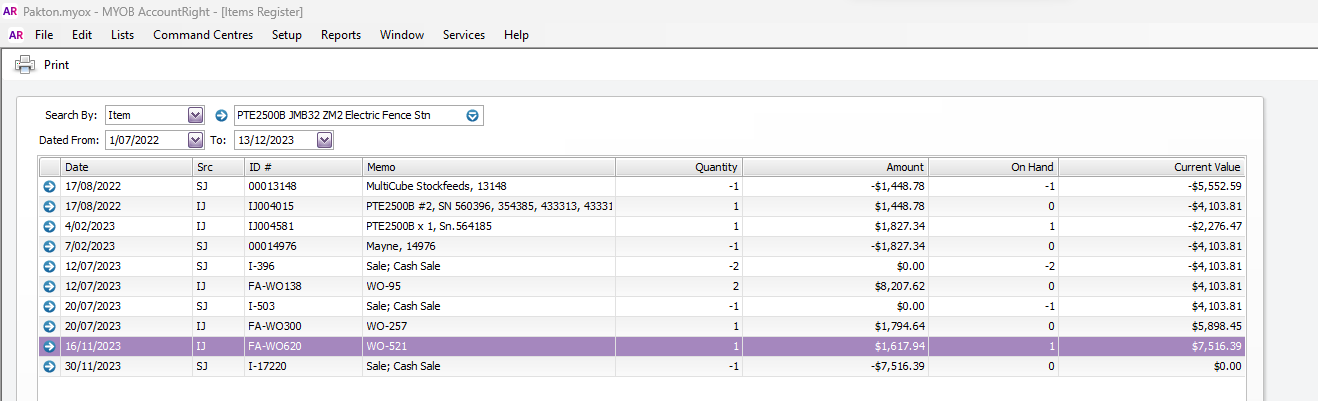The width and height of the screenshot is (1318, 401).
Task: Click the current value '$7,516.39'
Action: coord(1216,346)
